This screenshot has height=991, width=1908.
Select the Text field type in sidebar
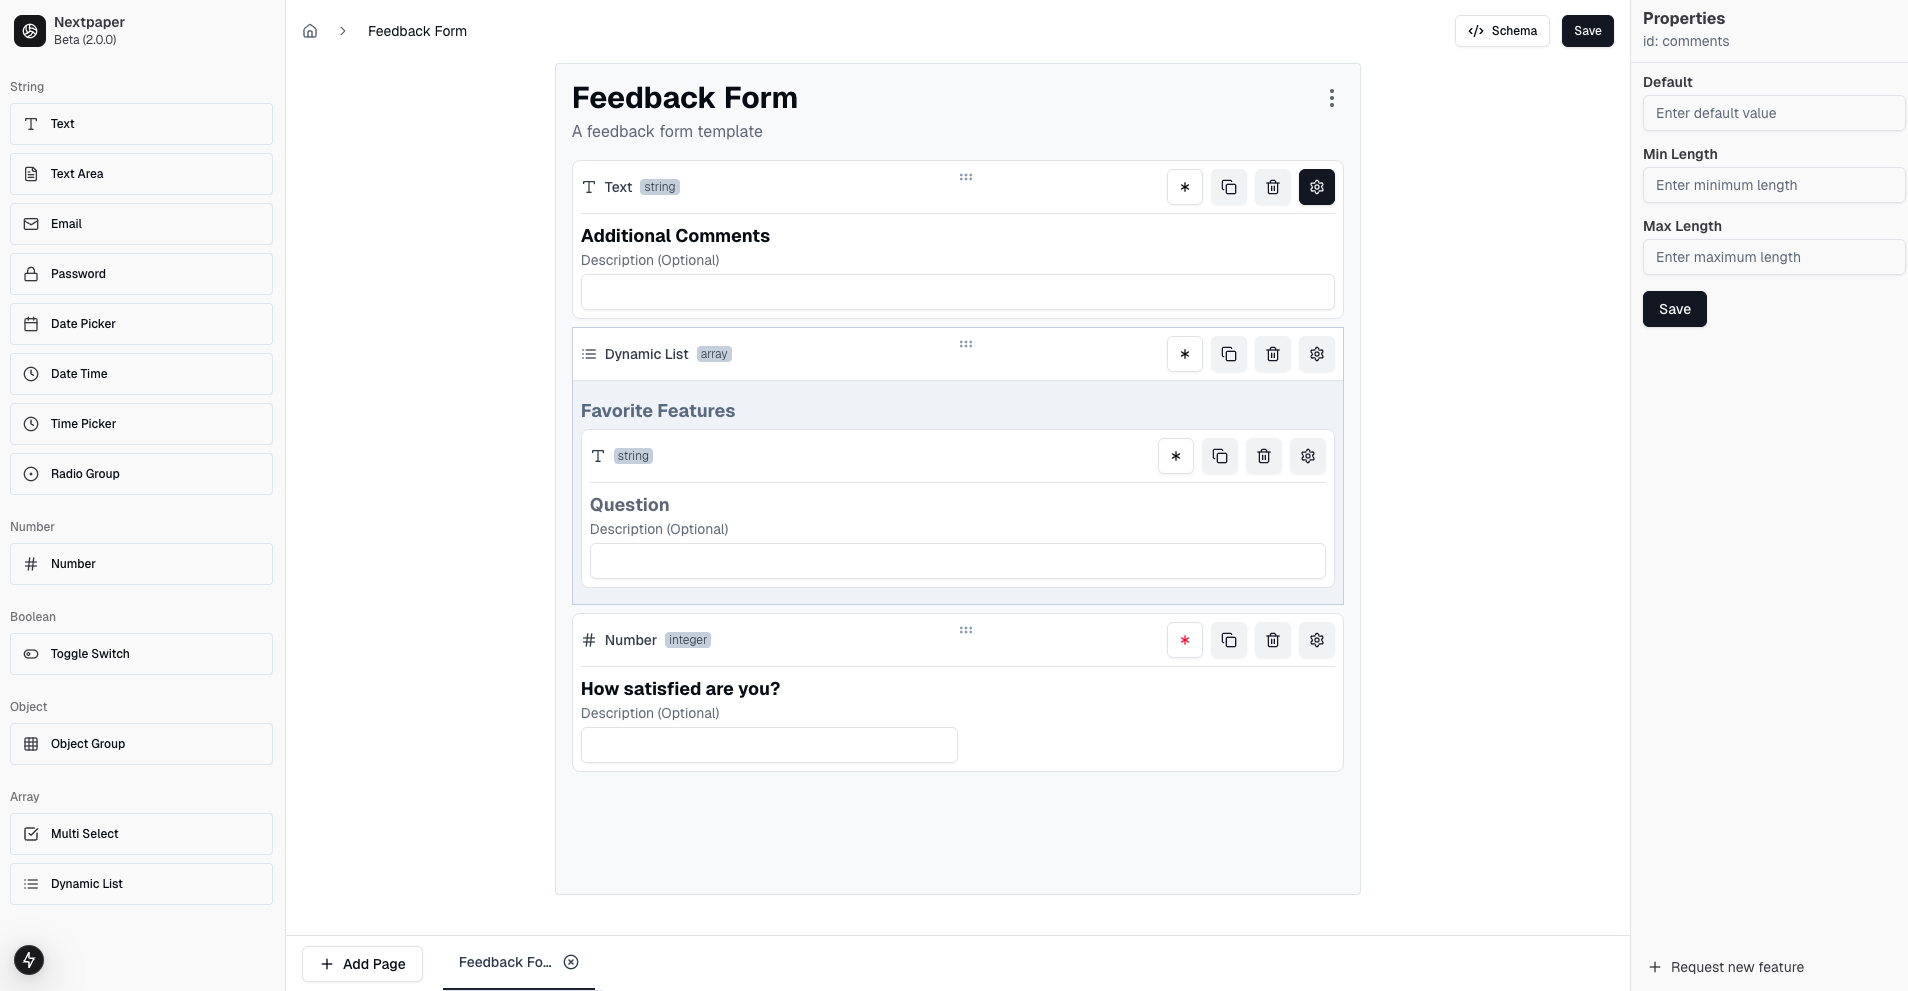[140, 123]
